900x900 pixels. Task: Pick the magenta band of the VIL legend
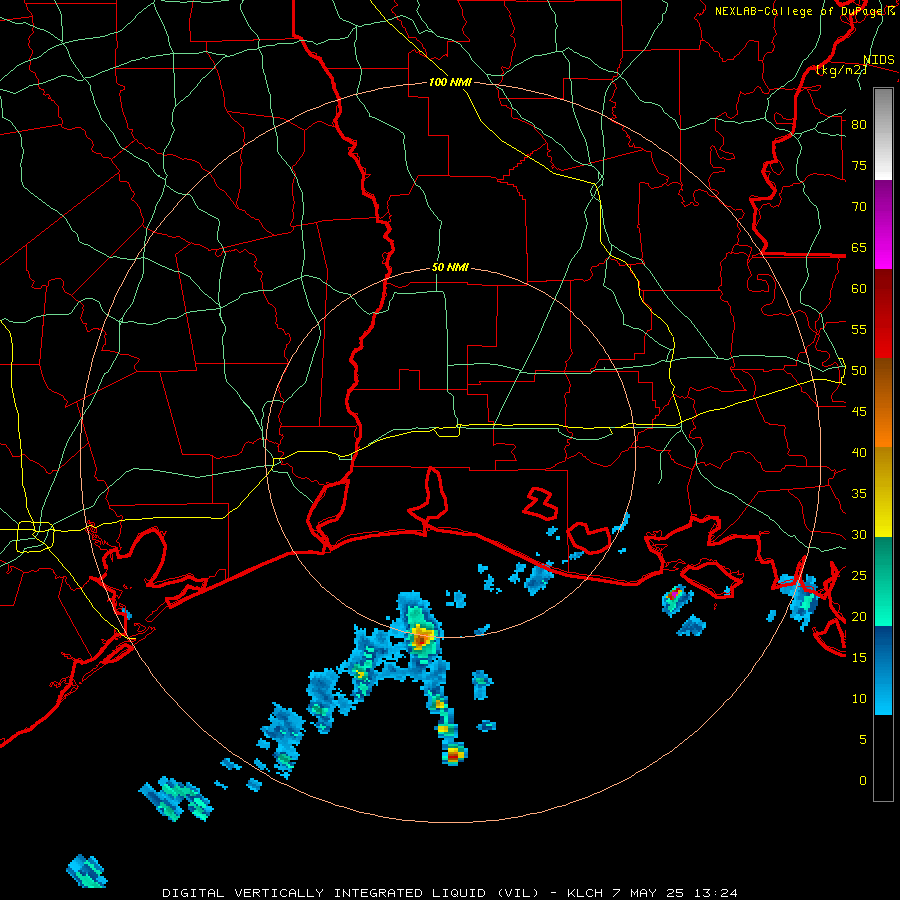coord(883,225)
